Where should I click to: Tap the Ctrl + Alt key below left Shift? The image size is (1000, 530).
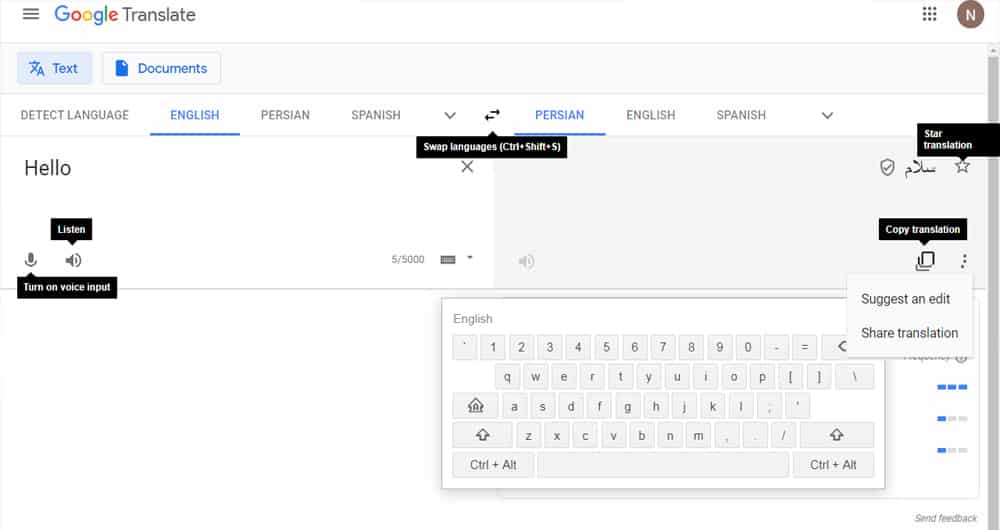tap(493, 465)
